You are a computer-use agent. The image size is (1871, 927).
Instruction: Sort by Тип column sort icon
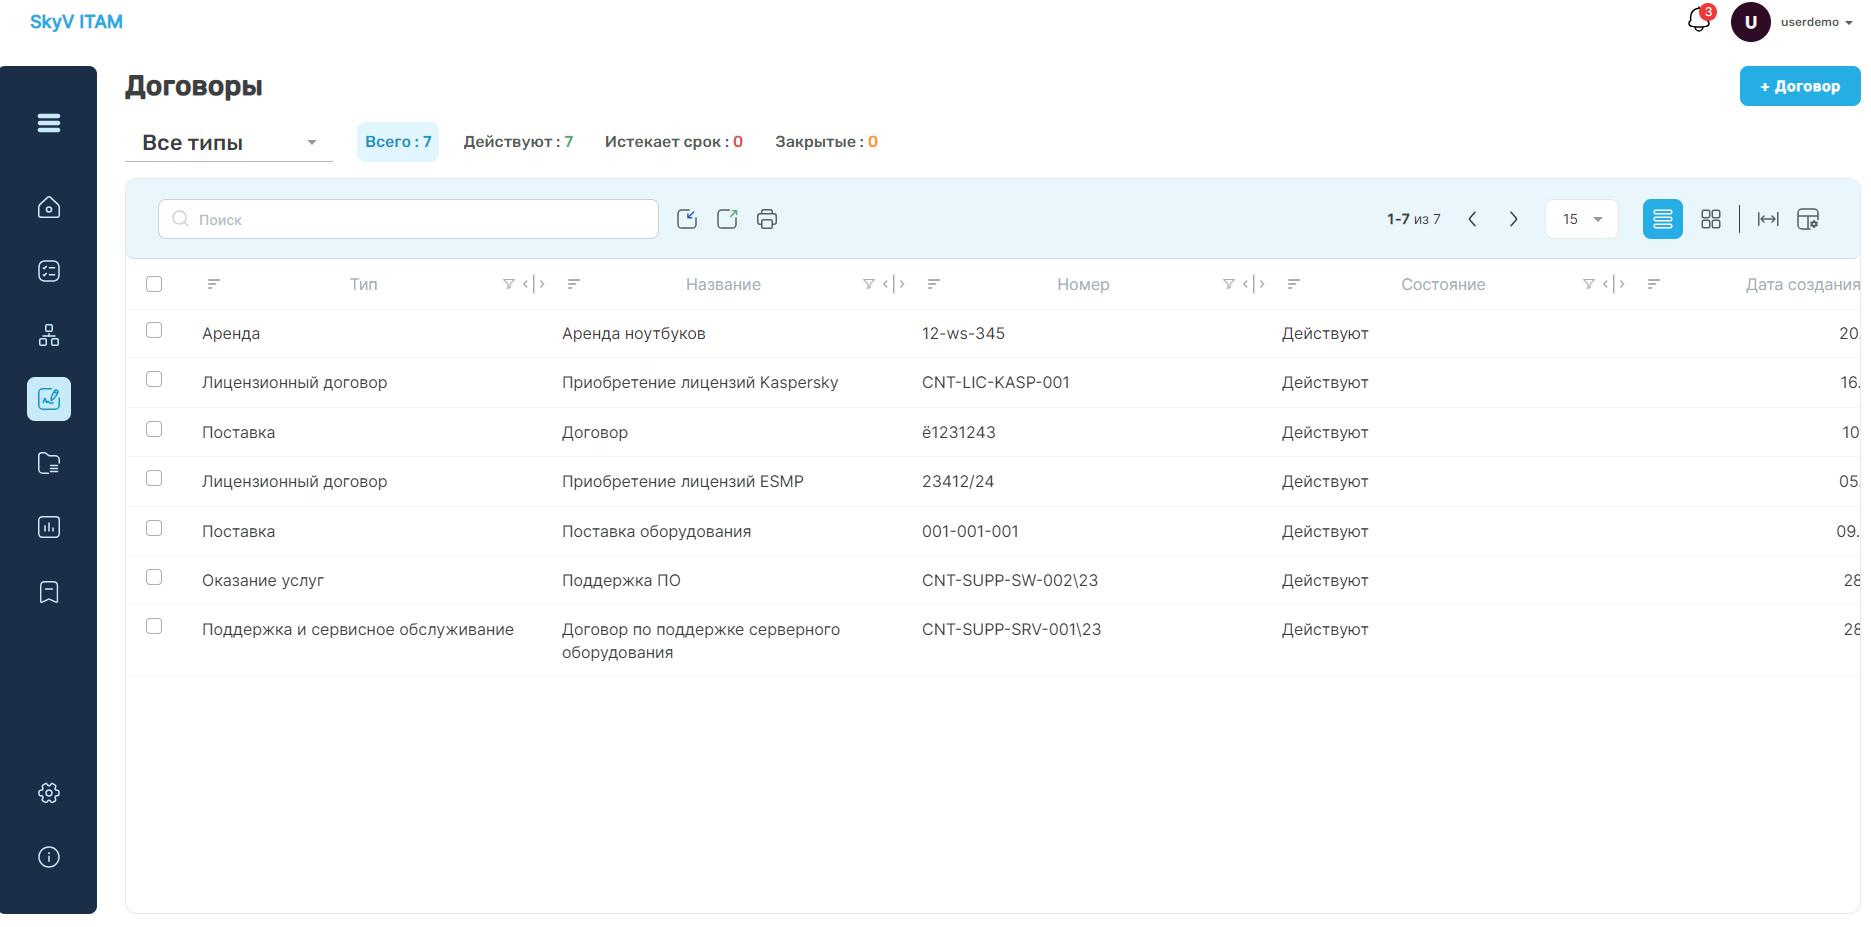coord(213,284)
